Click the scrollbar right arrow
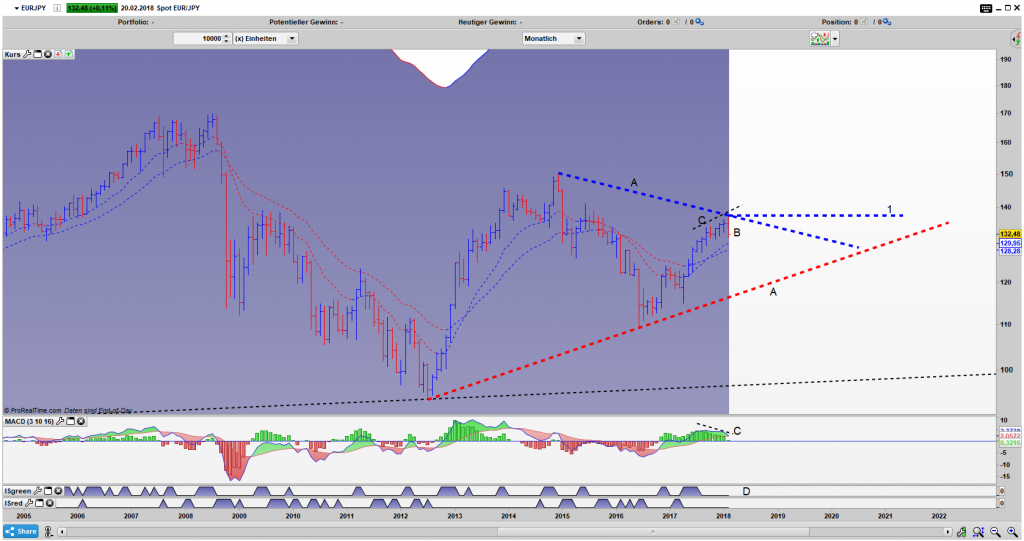1024x541 pixels. [948, 532]
